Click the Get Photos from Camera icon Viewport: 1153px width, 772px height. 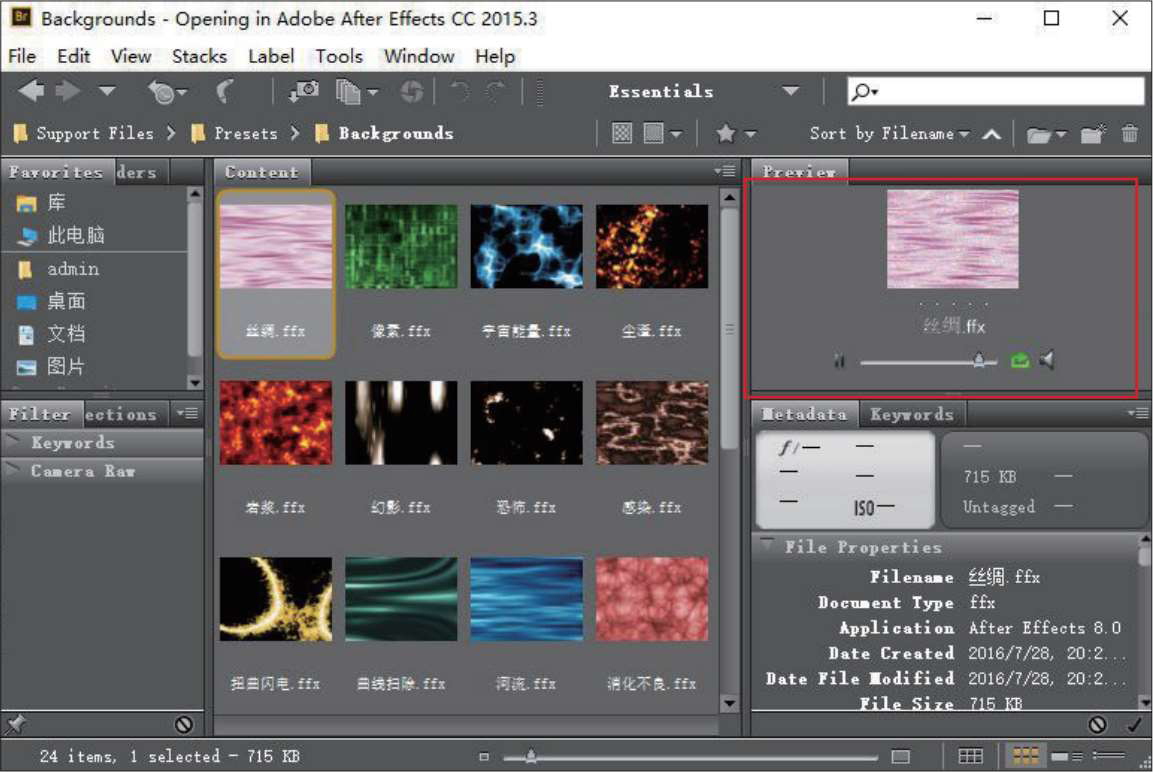tap(303, 92)
